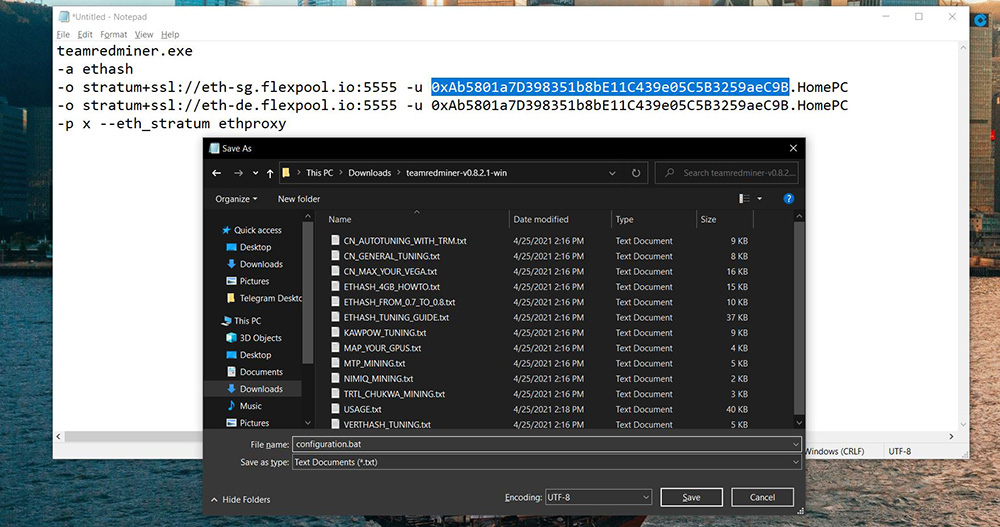Click the Save button
Image resolution: width=1000 pixels, height=527 pixels.
pos(691,497)
